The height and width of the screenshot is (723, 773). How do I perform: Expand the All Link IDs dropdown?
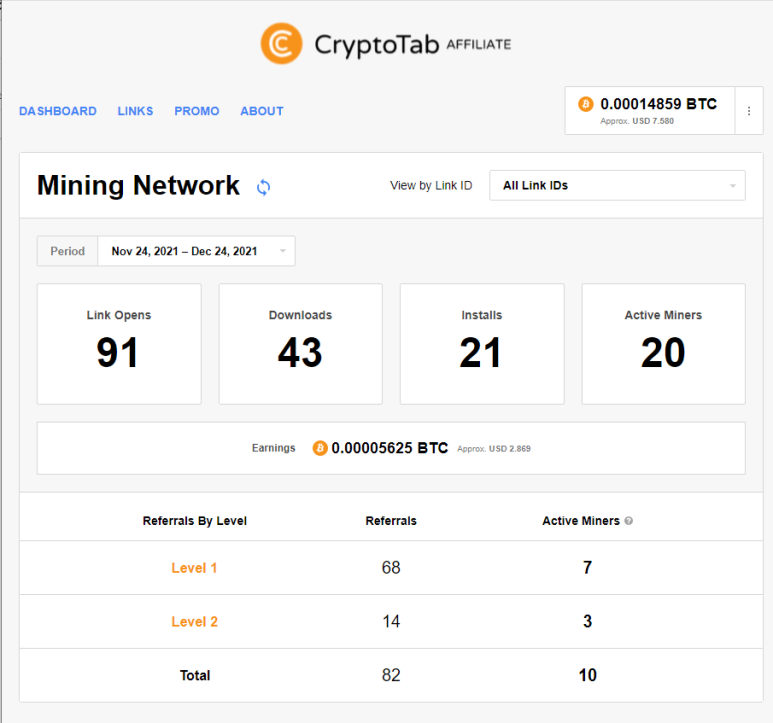pyautogui.click(x=617, y=185)
